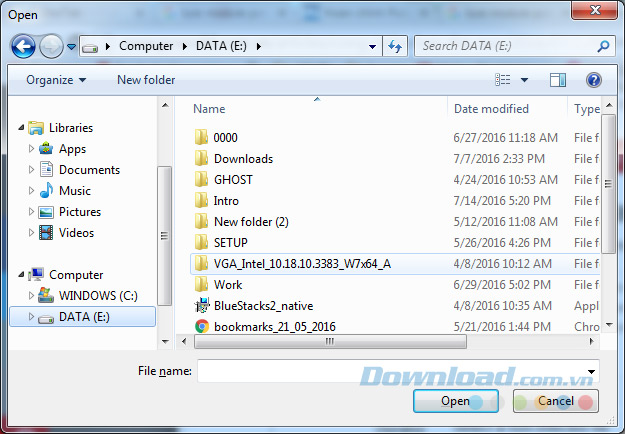Click the Open button
Screen dimensions: 625x434
pyautogui.click(x=456, y=401)
